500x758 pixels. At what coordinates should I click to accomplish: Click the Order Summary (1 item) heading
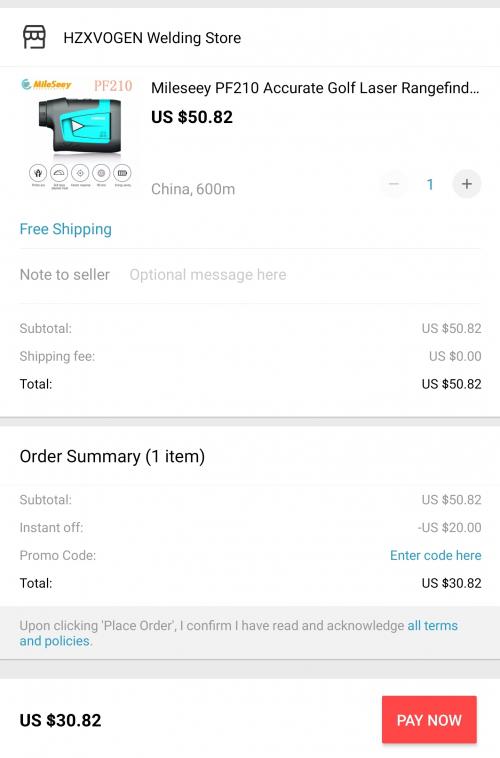[112, 456]
